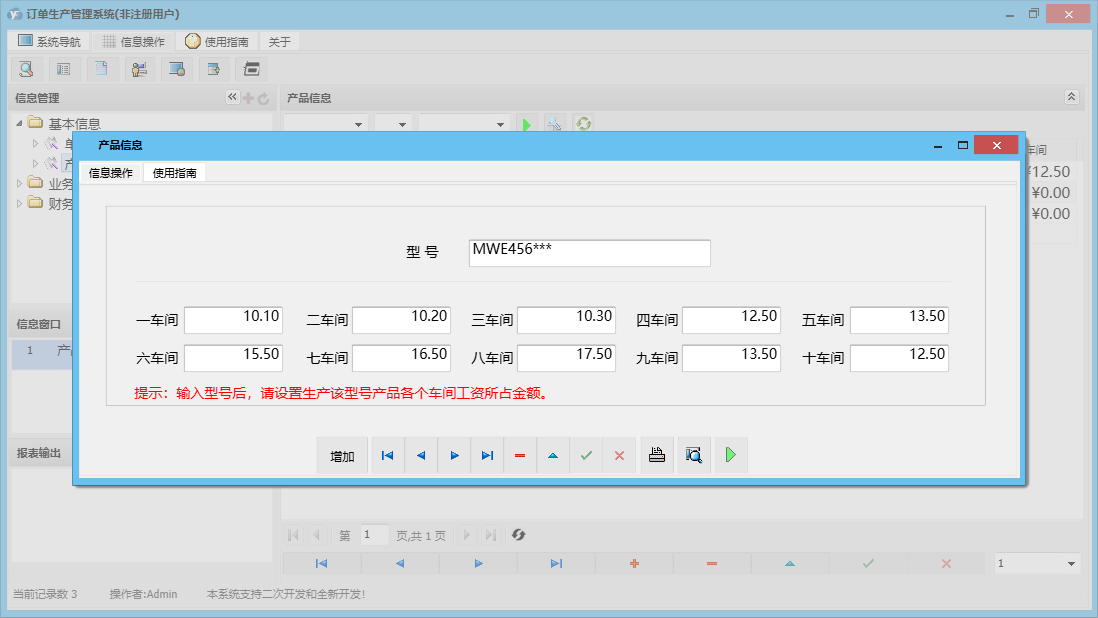The height and width of the screenshot is (618, 1098).
Task: Click the 关于 menu item
Action: pos(279,41)
